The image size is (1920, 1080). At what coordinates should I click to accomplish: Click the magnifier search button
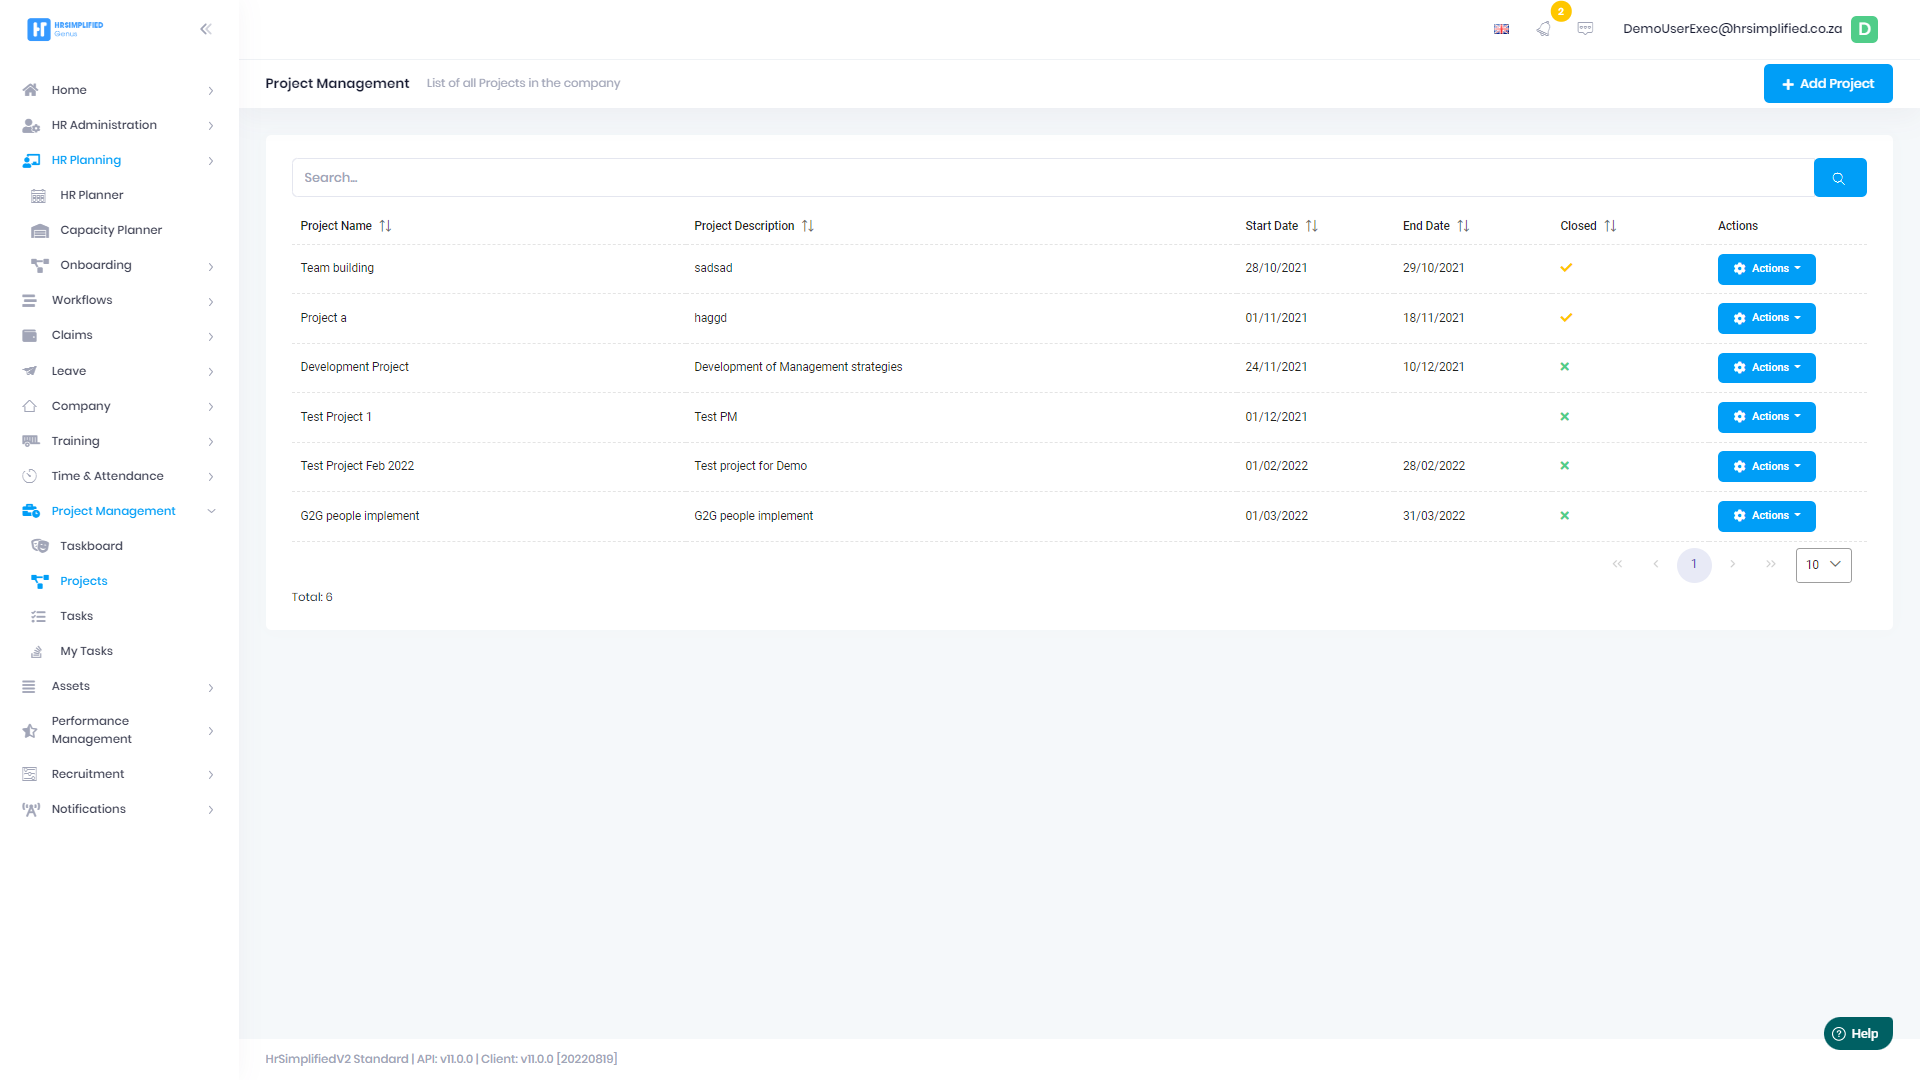[1839, 178]
